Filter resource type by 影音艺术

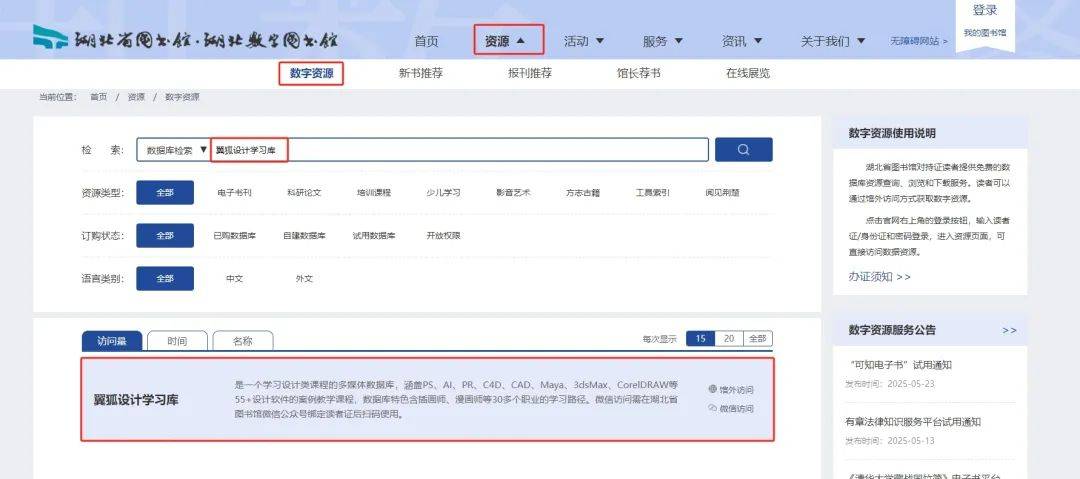[513, 193]
